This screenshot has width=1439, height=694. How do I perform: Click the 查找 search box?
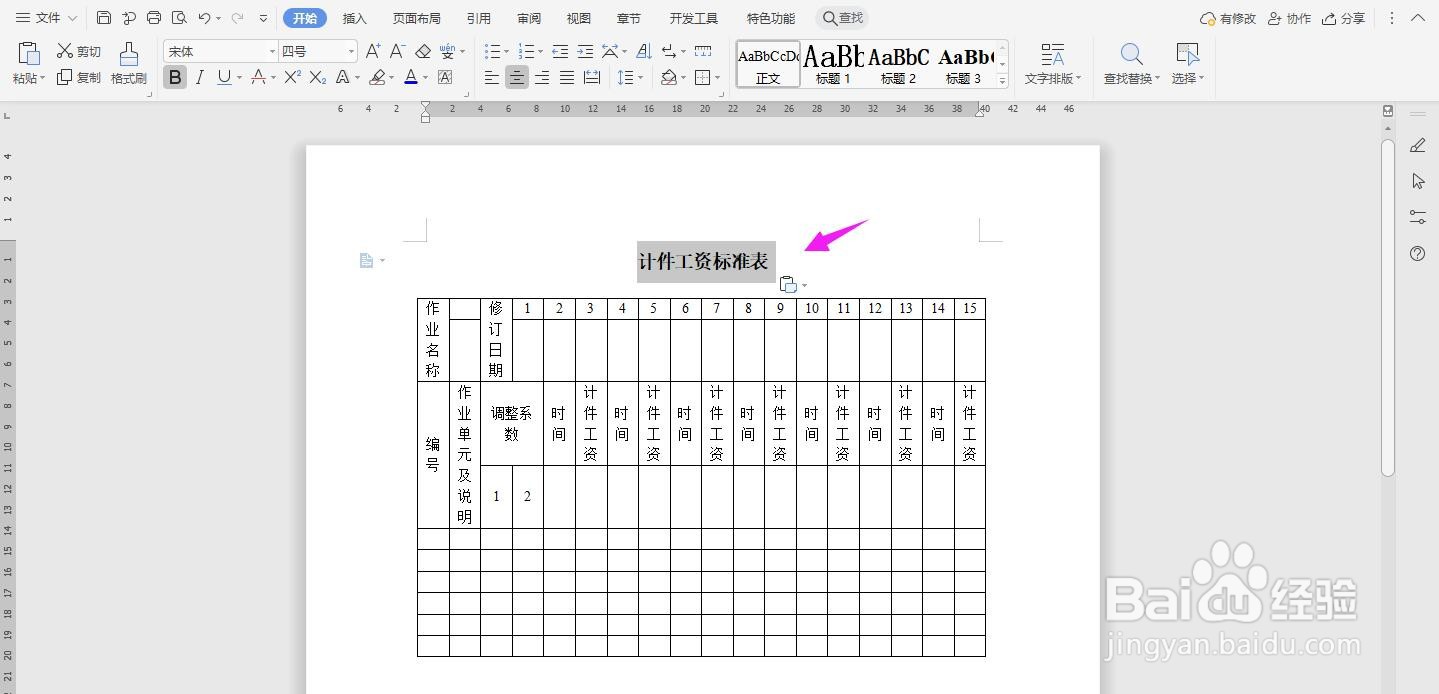pyautogui.click(x=842, y=18)
